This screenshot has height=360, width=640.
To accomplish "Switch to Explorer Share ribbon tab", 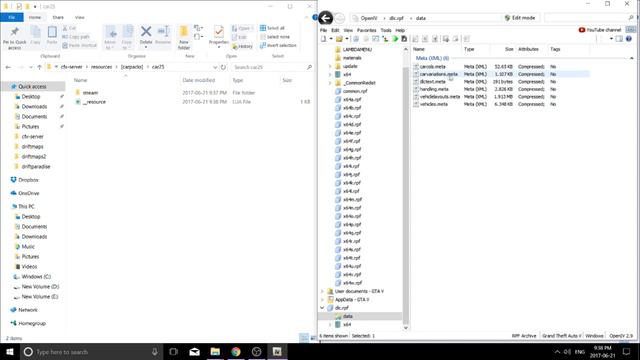I will point(58,18).
